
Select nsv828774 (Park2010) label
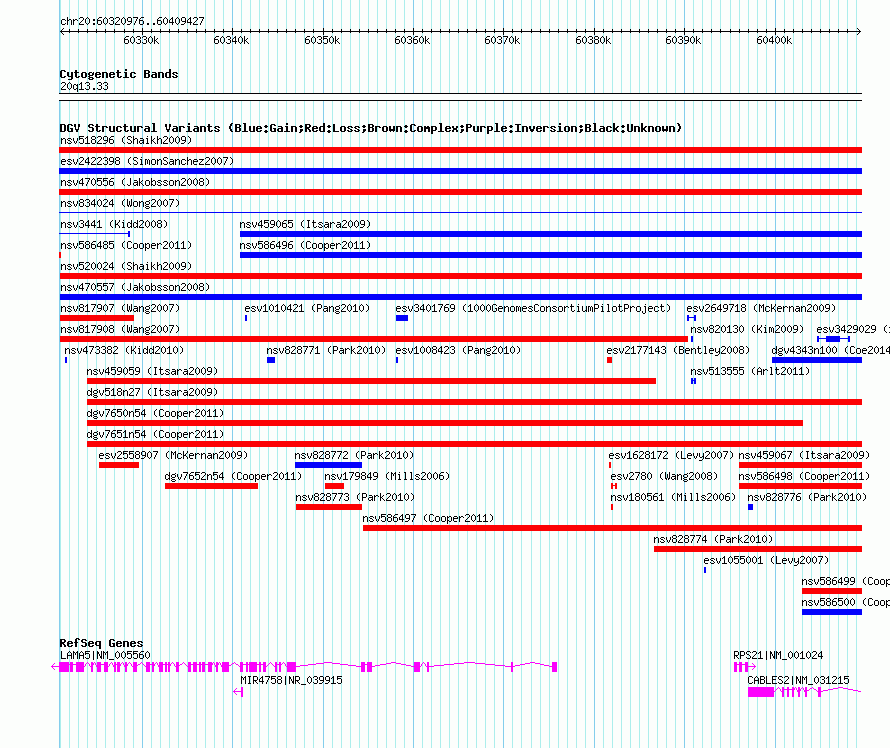pyautogui.click(x=713, y=539)
